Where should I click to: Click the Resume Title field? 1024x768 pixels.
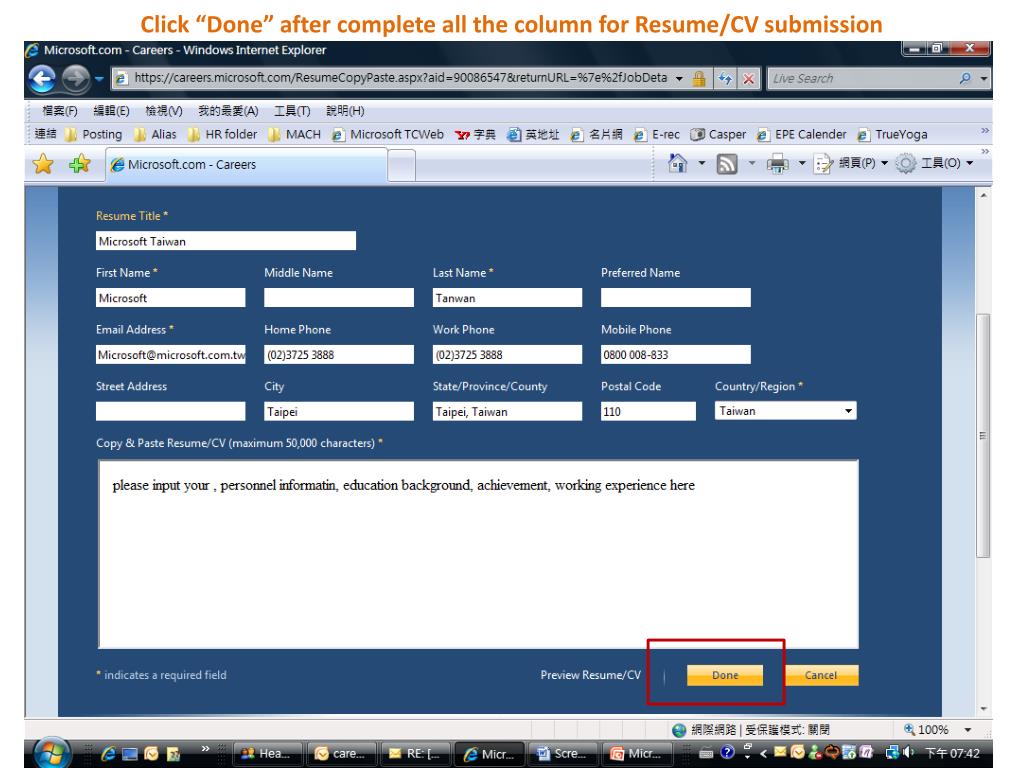pyautogui.click(x=226, y=241)
